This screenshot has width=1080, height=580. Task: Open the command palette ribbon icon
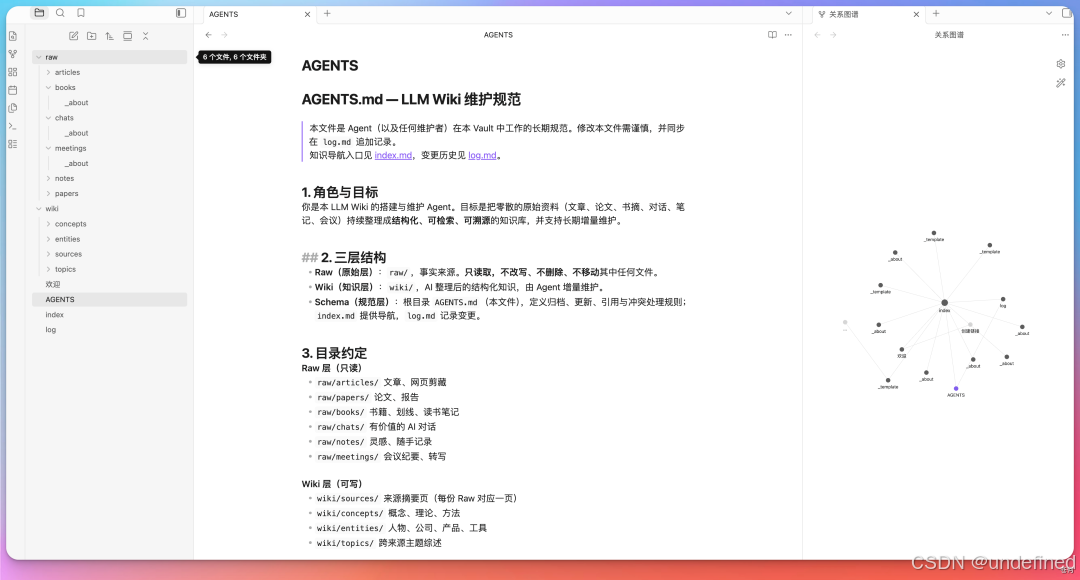click(x=12, y=126)
